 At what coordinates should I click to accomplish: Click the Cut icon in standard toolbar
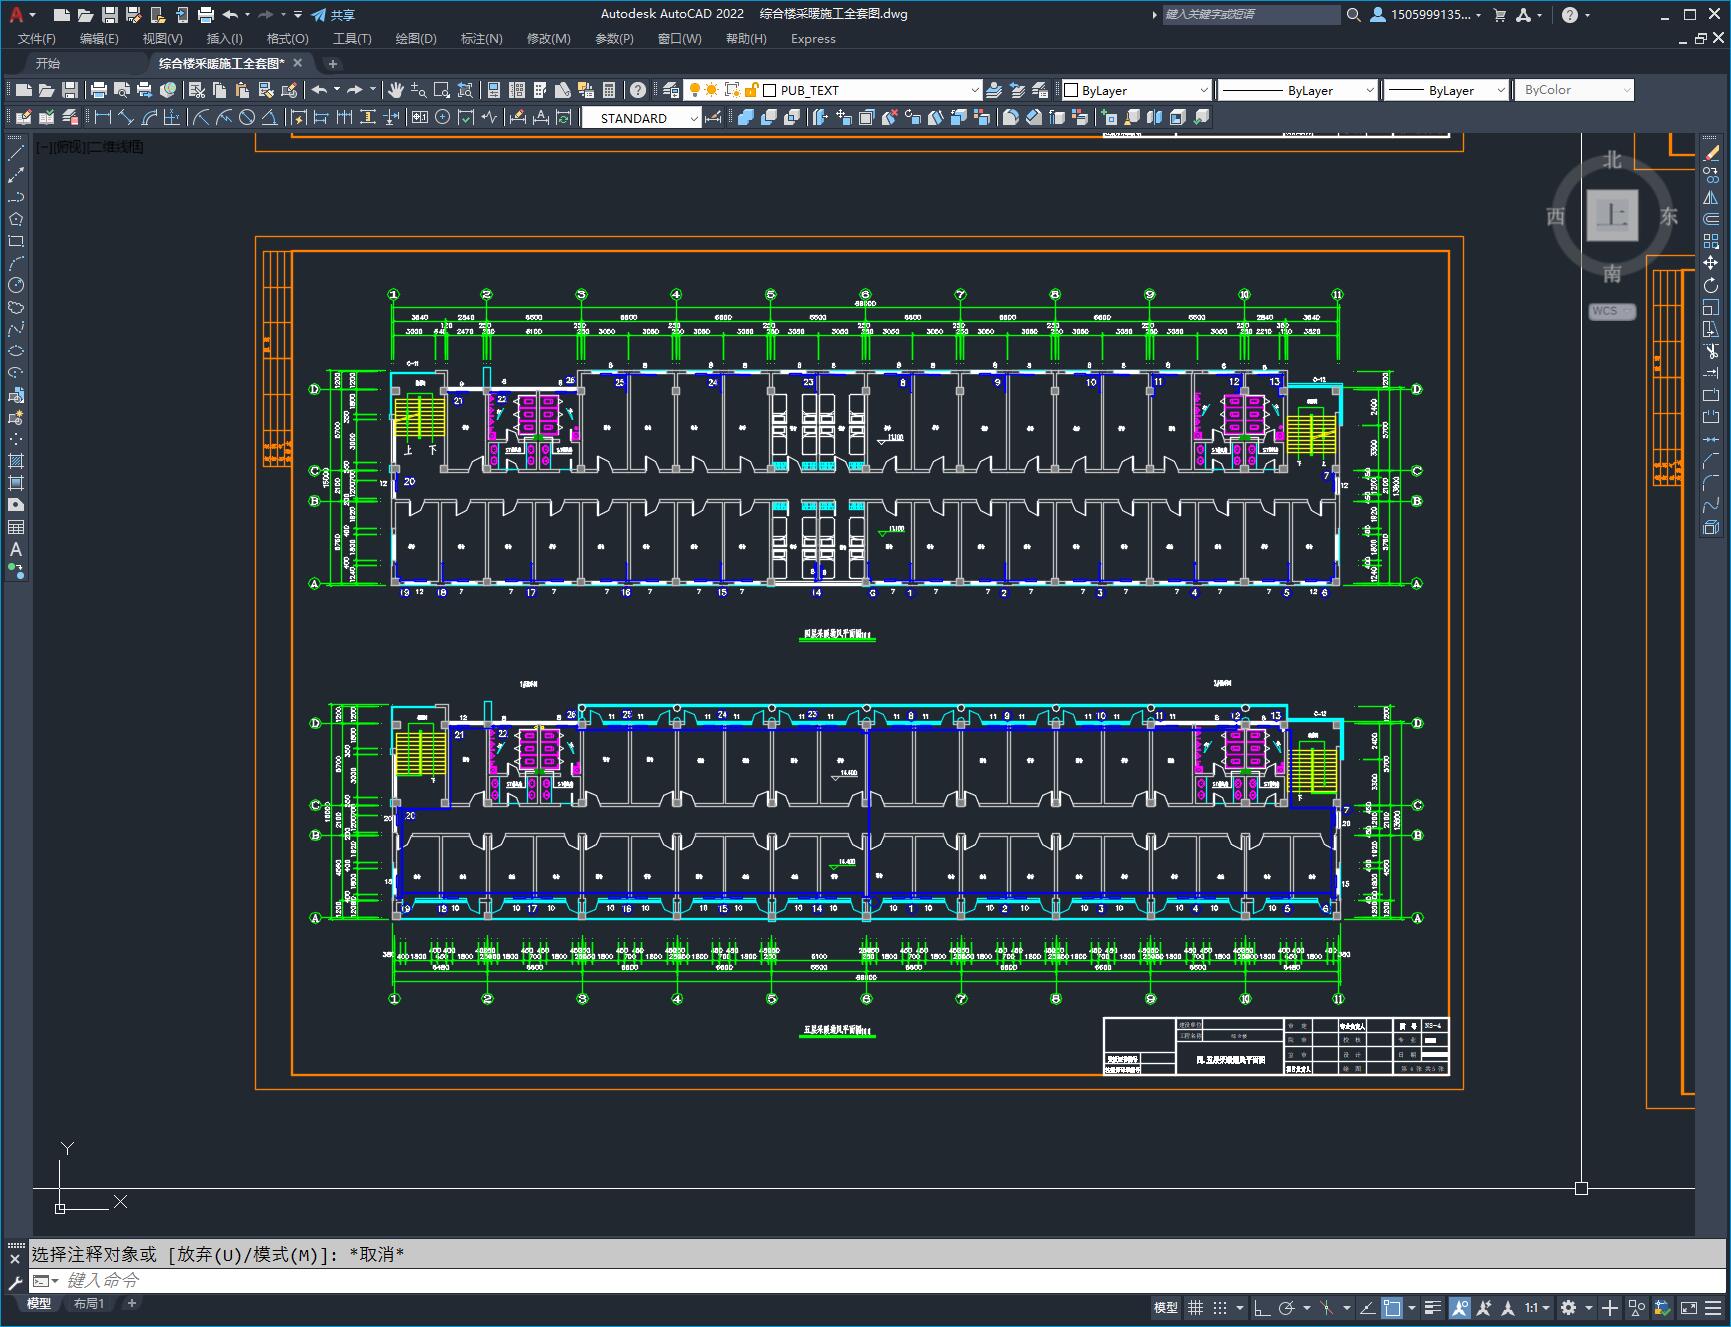pos(197,90)
